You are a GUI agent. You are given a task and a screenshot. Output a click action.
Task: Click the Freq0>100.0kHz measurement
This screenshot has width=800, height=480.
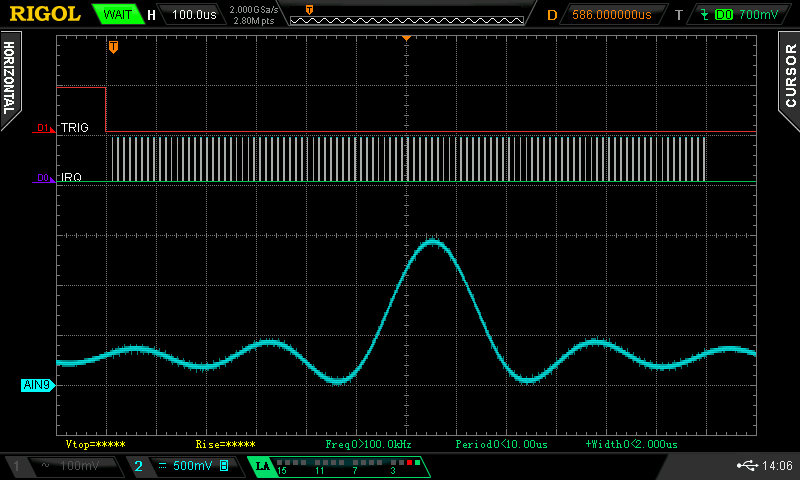pyautogui.click(x=368, y=444)
